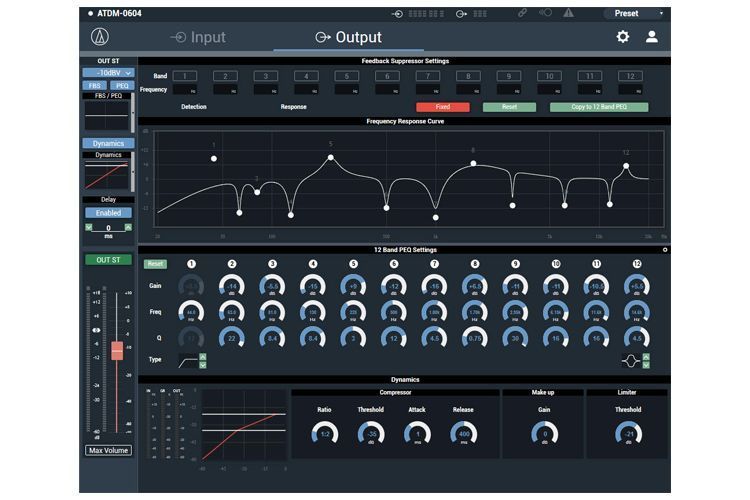Click the band 12 Freq knob
The height and width of the screenshot is (500, 750).
[x=637, y=312]
